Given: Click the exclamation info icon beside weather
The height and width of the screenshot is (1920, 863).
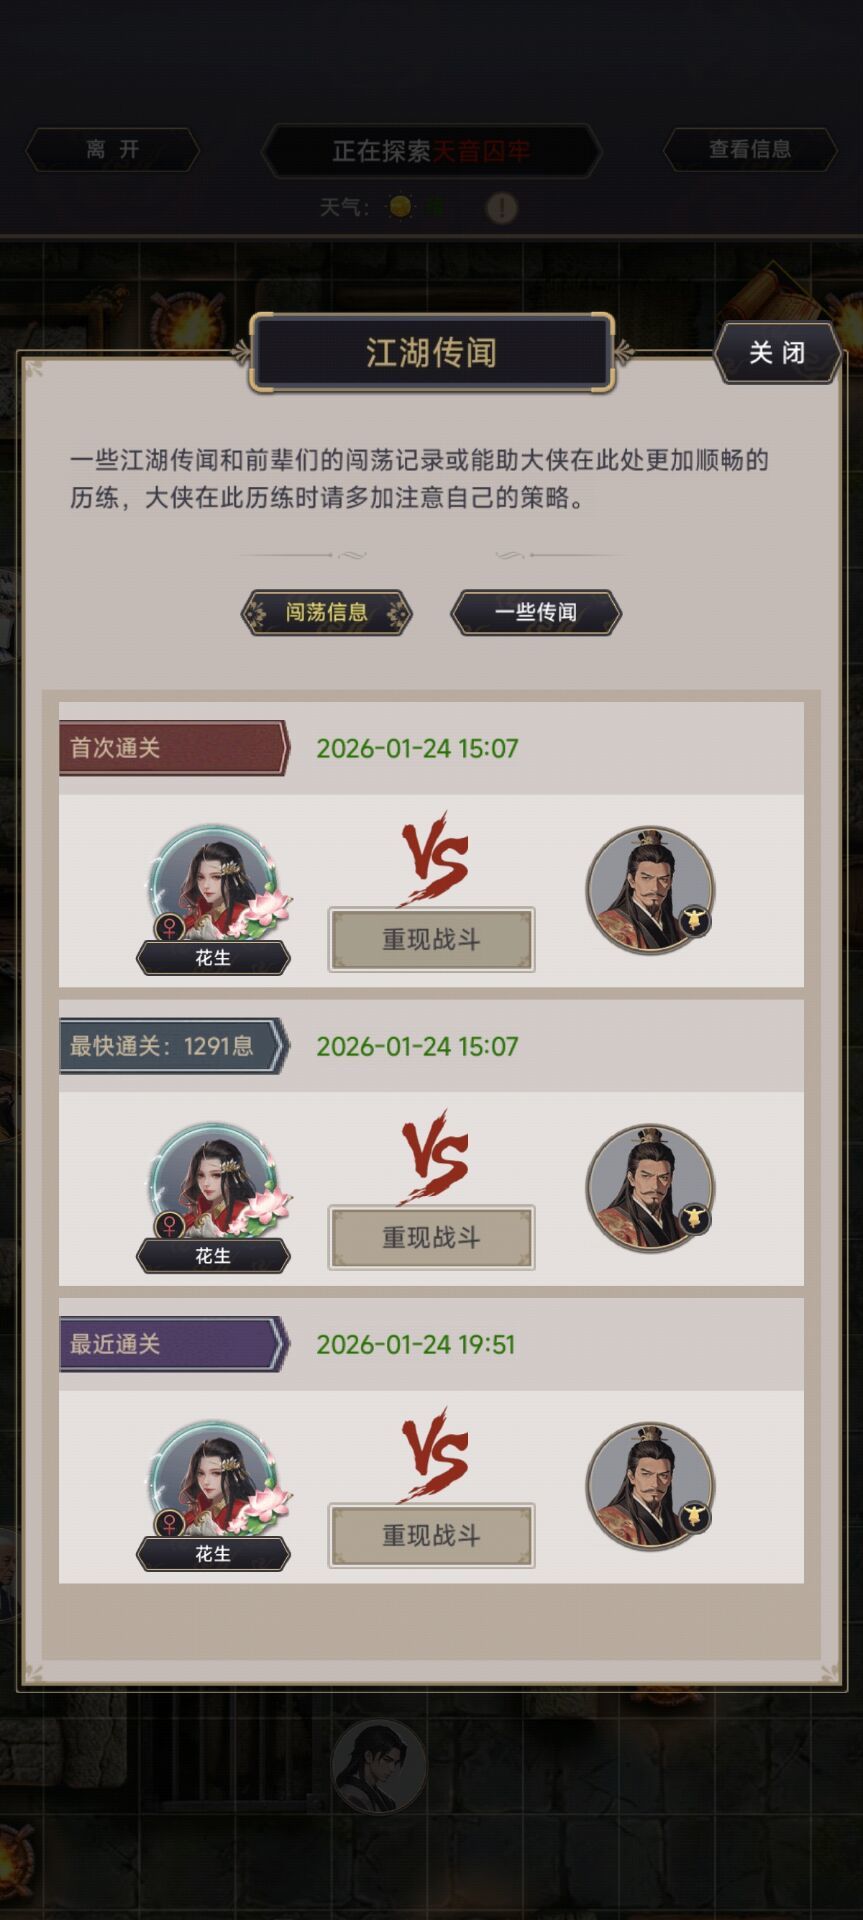Looking at the screenshot, I should (501, 208).
